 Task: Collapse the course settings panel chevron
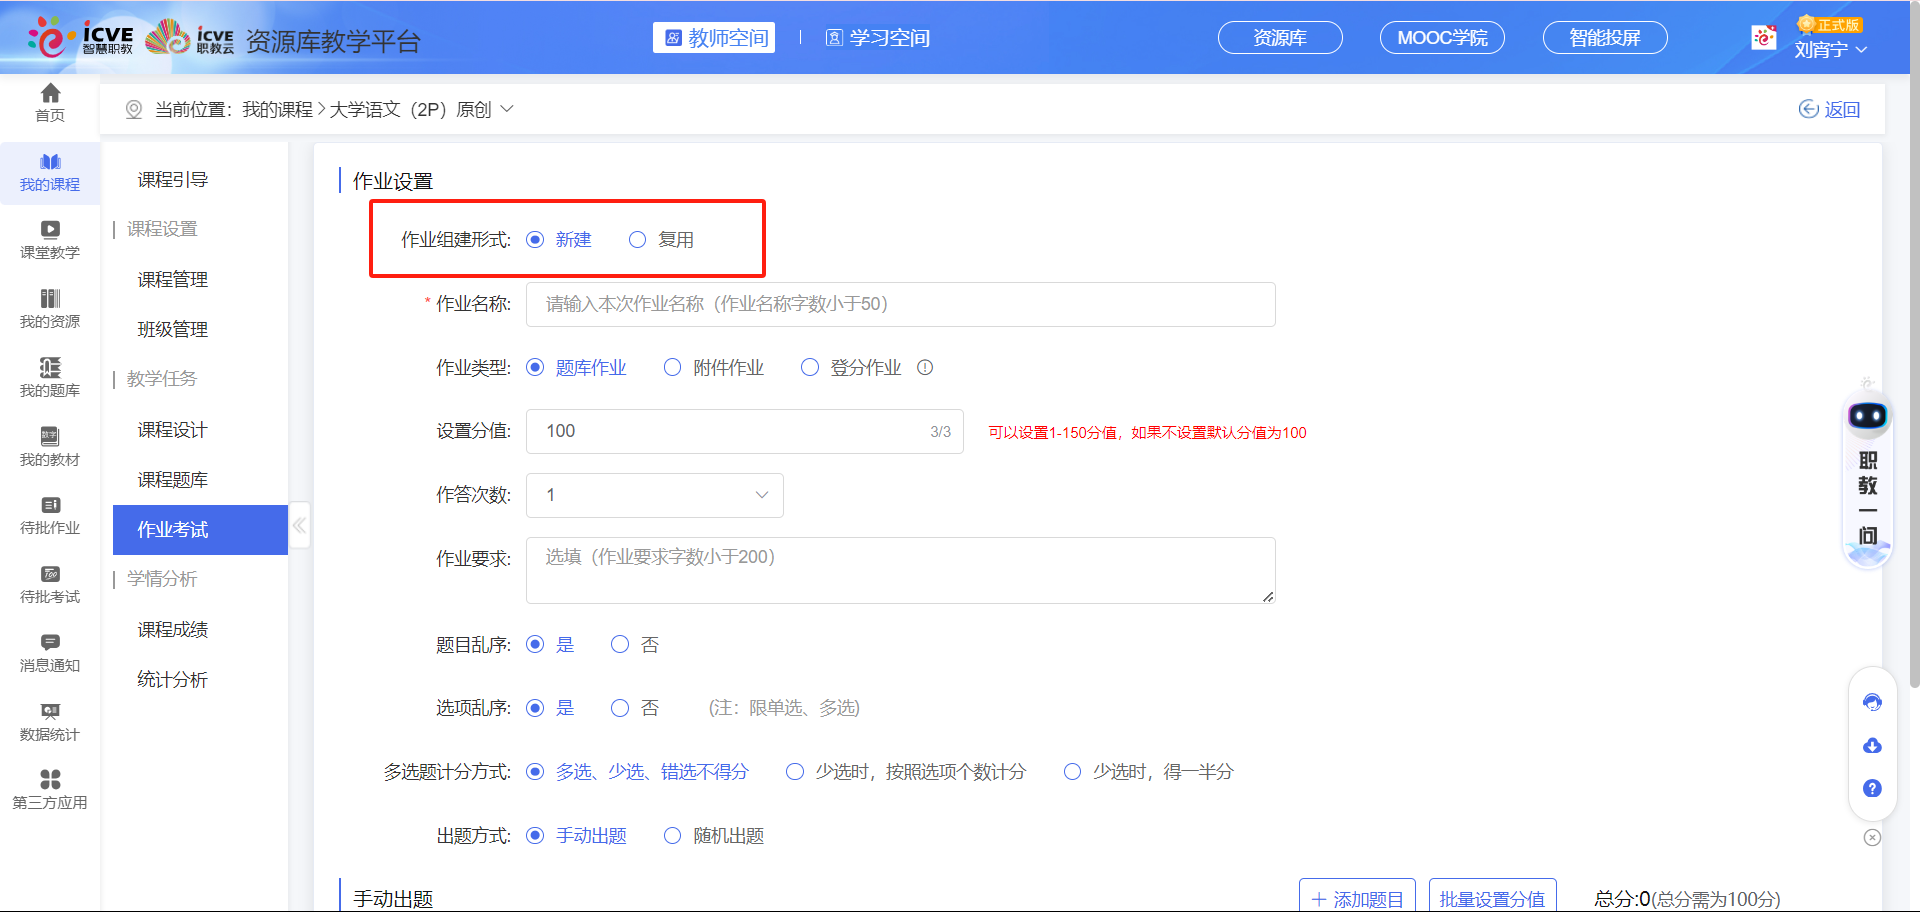coord(299,525)
